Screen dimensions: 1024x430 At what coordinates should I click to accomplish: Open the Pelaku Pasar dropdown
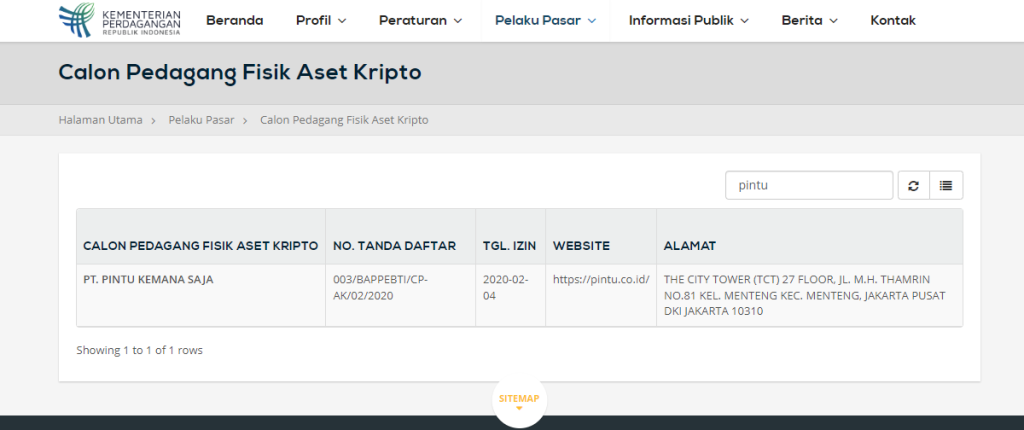(545, 20)
